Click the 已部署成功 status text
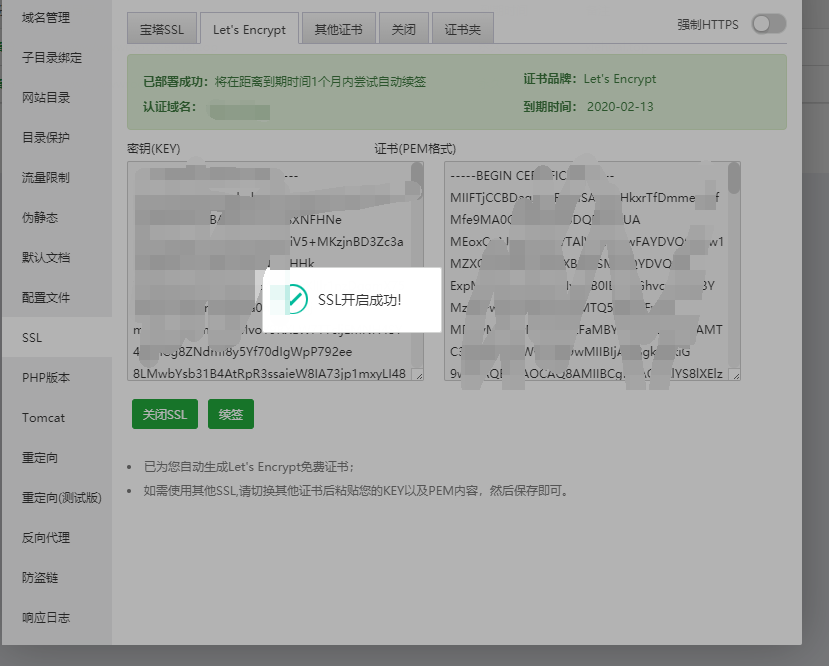Image resolution: width=829 pixels, height=666 pixels. [x=285, y=82]
